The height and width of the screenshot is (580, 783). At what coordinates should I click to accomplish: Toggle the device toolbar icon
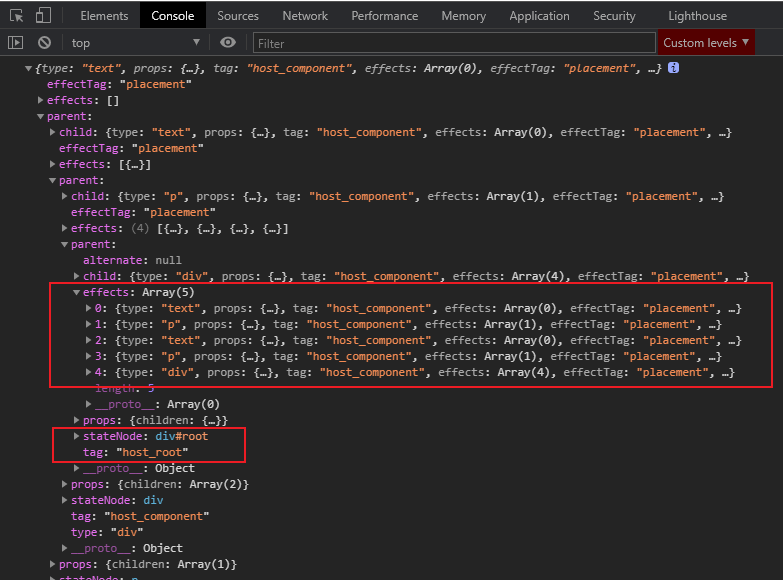coord(43,16)
